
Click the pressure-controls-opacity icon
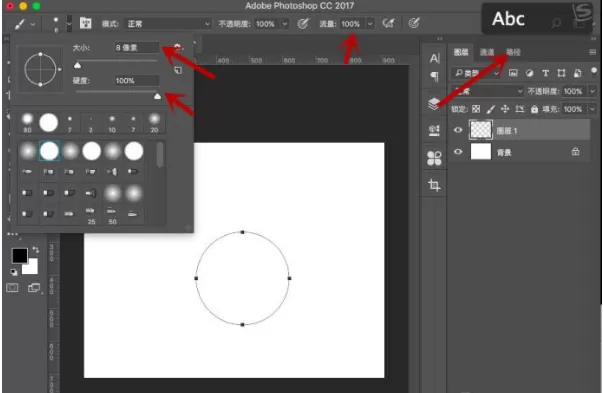[303, 24]
